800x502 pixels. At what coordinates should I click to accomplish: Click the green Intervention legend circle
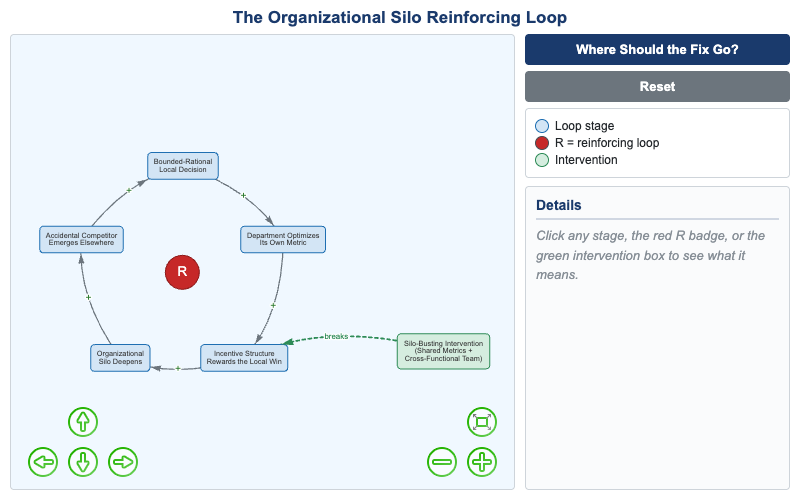(542, 160)
